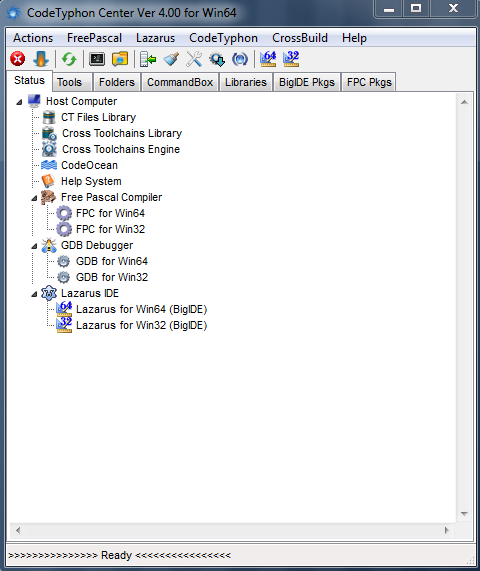Click the CodeOcean waves icon

coord(49,165)
